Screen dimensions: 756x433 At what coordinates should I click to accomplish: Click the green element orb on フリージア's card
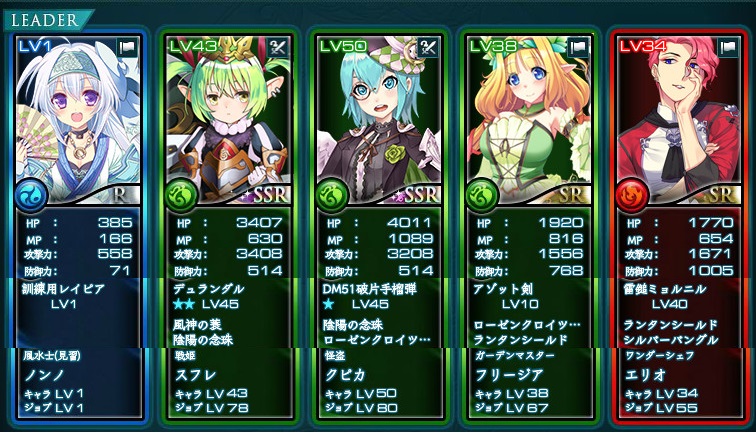point(481,196)
